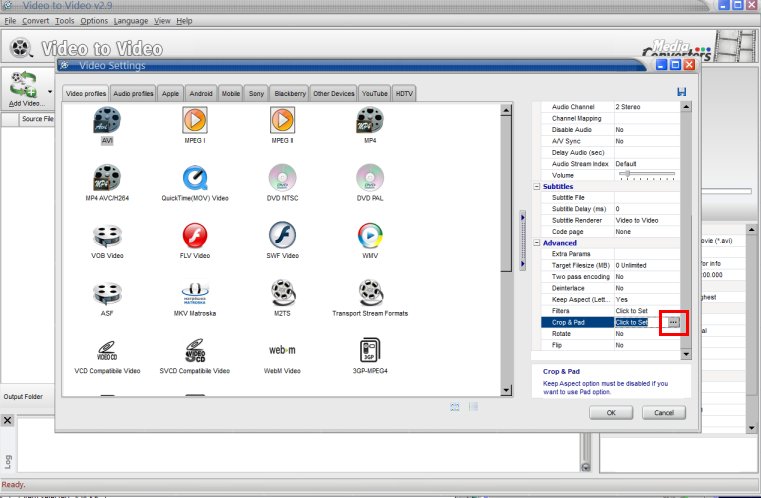Adjust the Volume slider

pyautogui.click(x=626, y=174)
